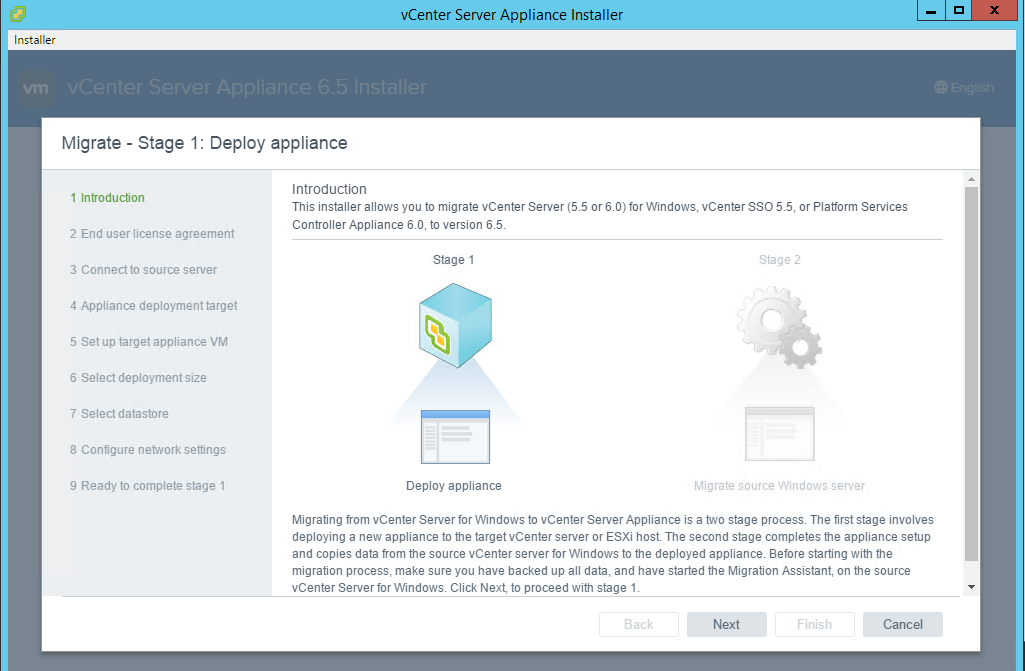Click the scrollbar down arrow
The image size is (1025, 671).
[x=971, y=587]
